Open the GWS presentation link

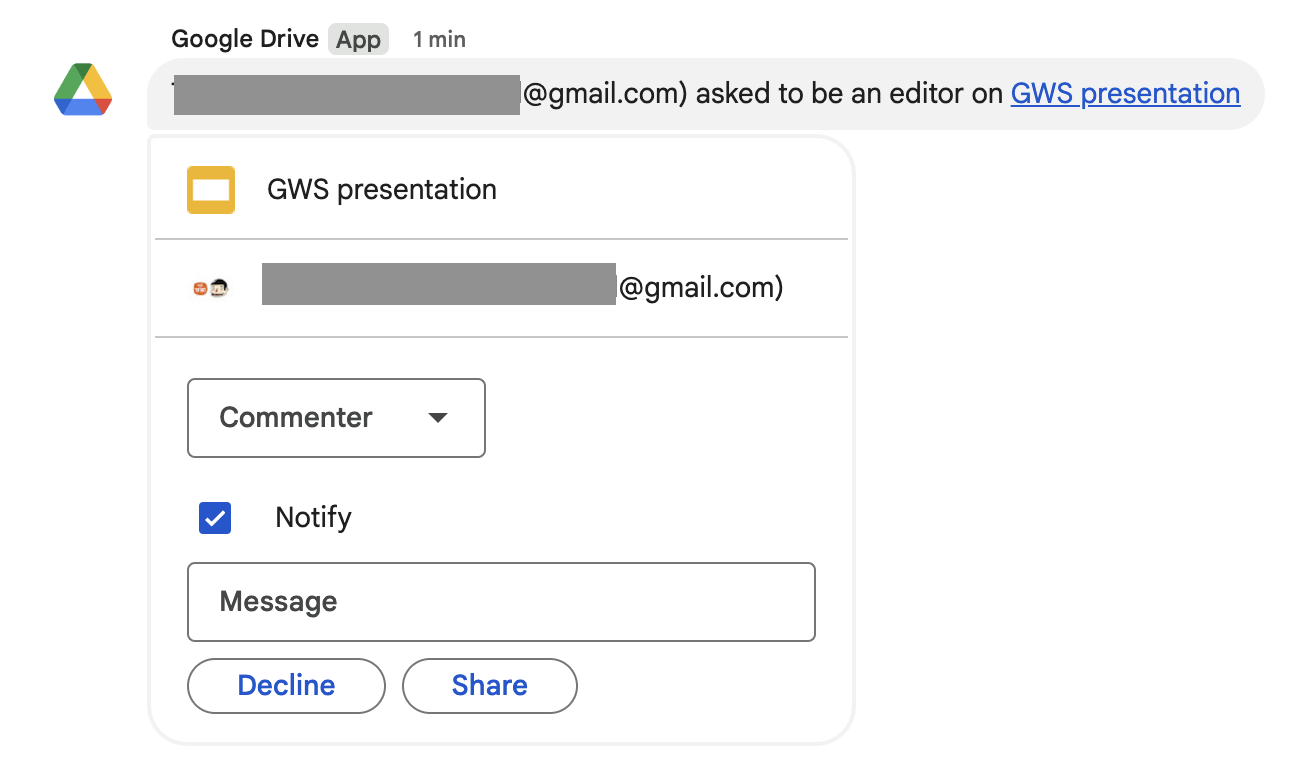[1124, 93]
